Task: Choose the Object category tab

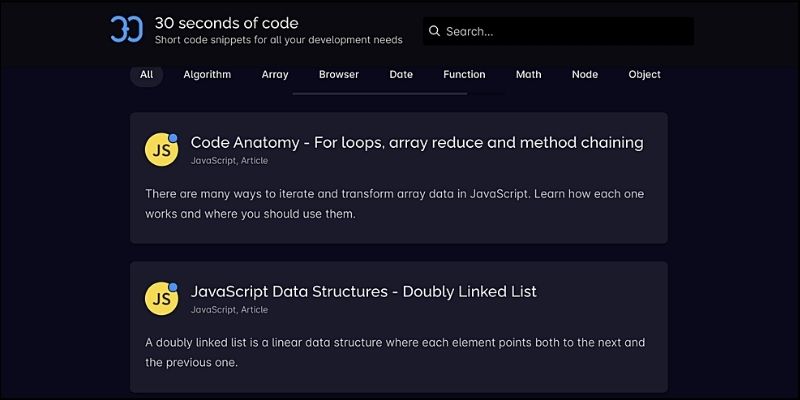Action: pos(644,74)
